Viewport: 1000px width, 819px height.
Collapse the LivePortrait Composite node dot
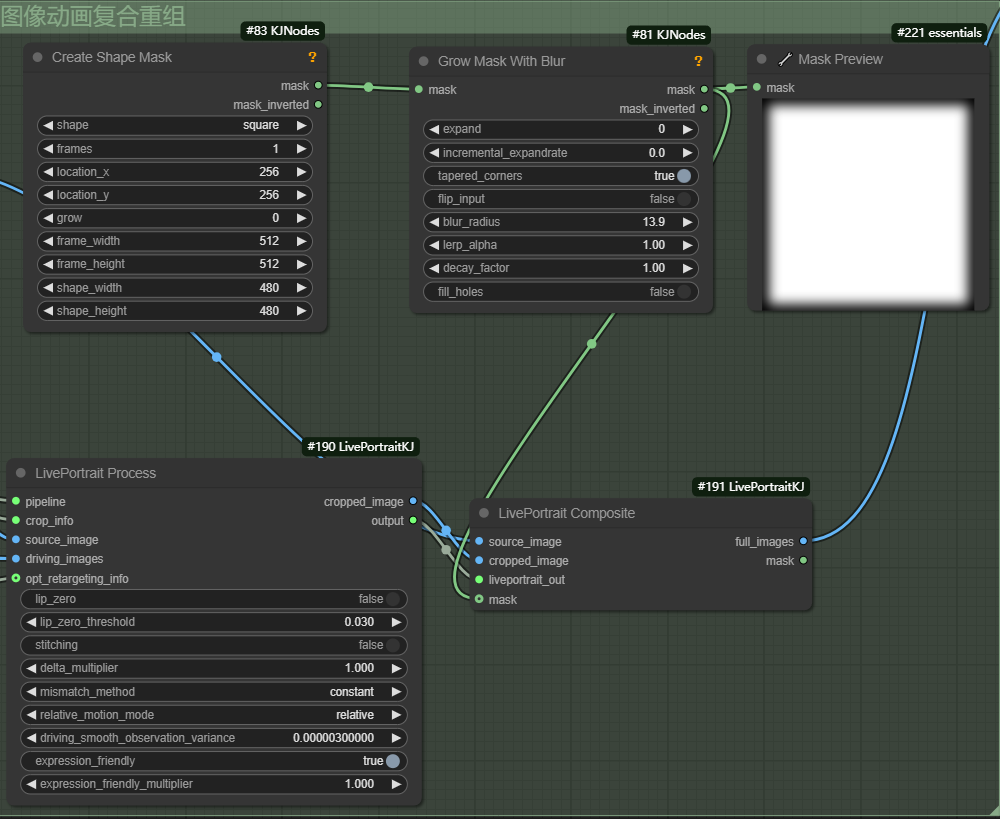[x=484, y=514]
